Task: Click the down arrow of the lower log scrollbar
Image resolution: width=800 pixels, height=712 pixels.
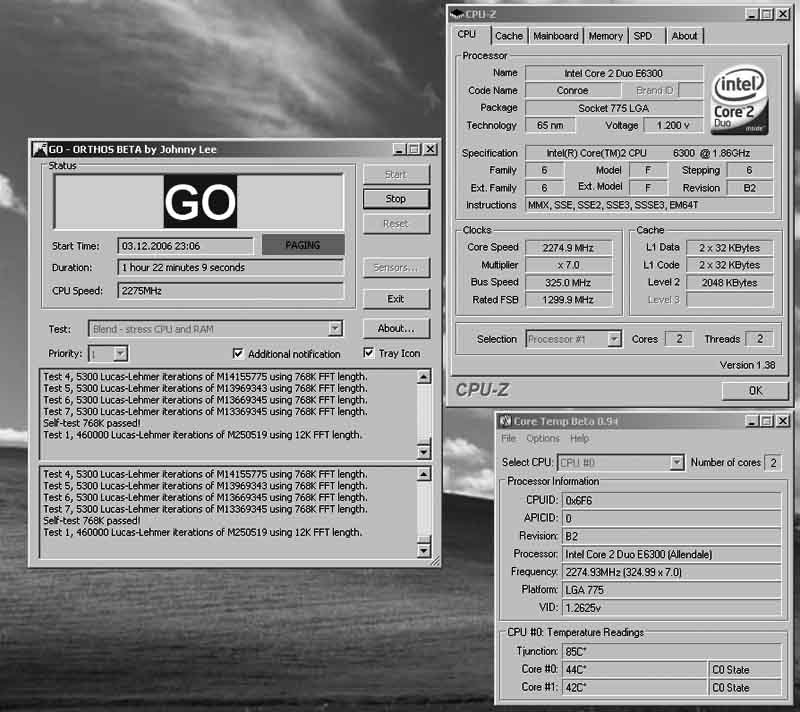Action: 423,550
